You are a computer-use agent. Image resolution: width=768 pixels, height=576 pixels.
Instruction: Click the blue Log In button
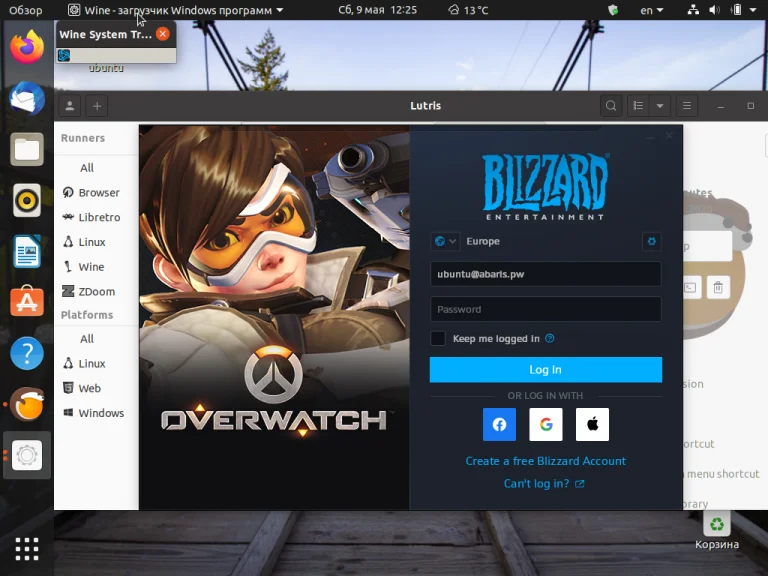point(546,369)
